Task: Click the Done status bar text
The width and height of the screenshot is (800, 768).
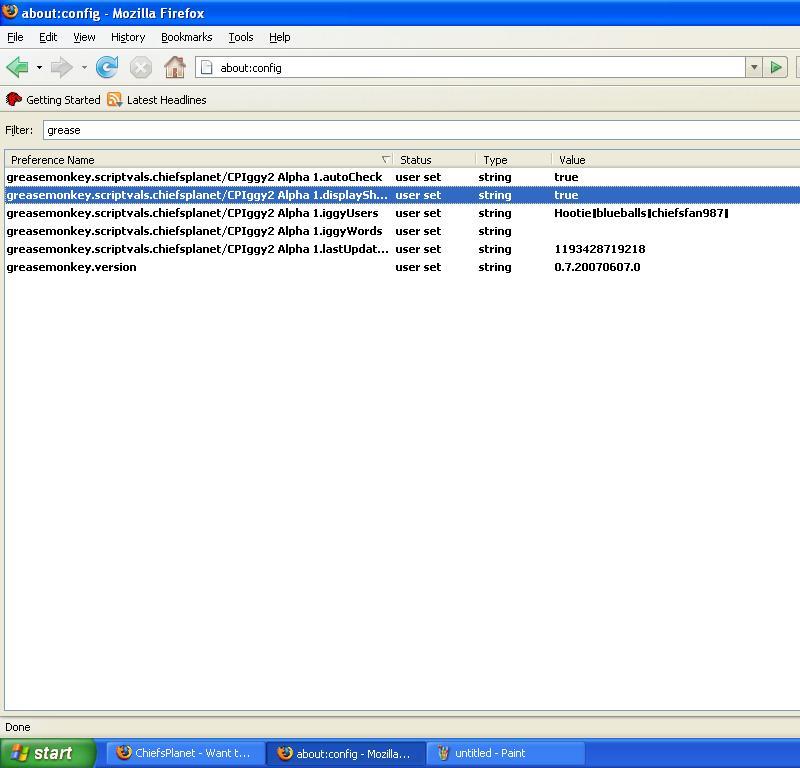Action: click(x=18, y=727)
